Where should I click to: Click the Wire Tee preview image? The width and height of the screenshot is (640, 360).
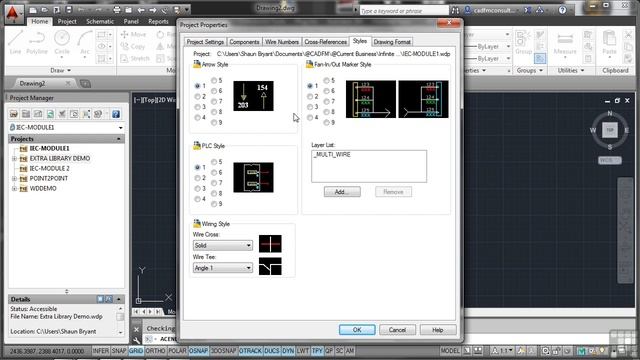click(270, 266)
